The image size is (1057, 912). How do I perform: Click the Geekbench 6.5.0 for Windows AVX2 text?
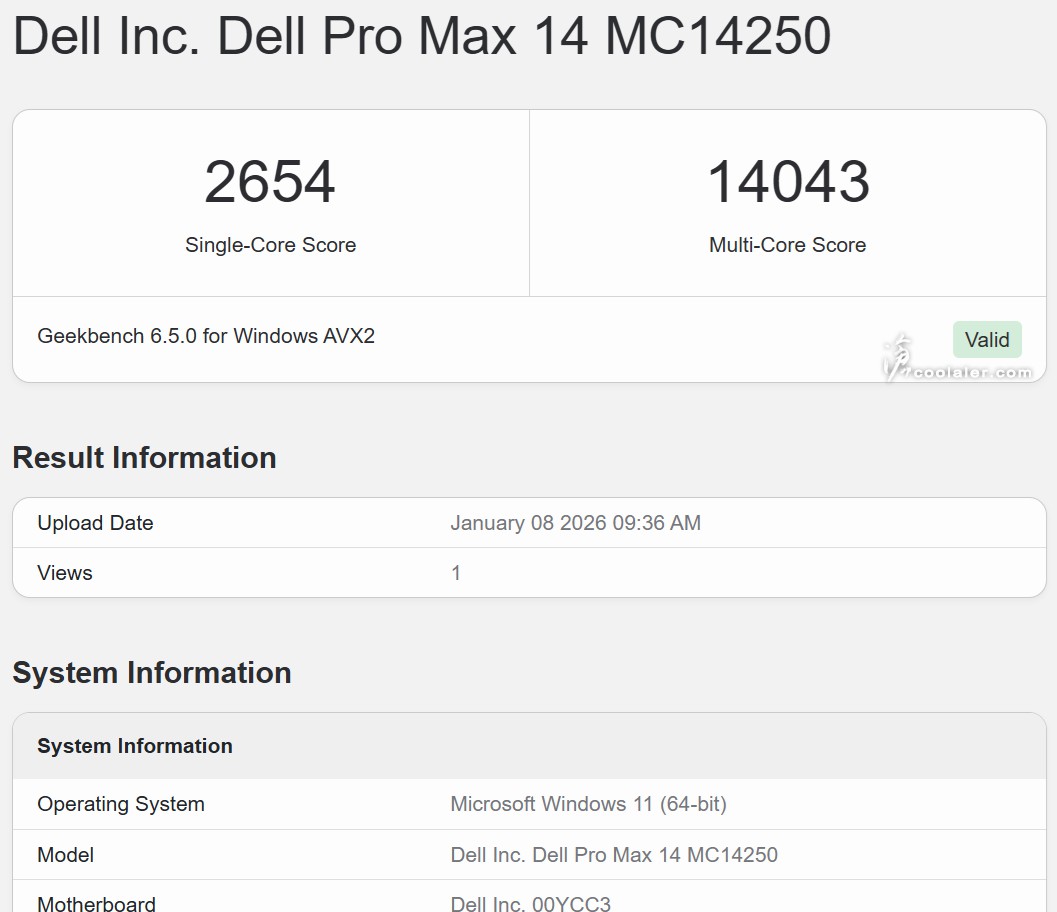point(206,336)
